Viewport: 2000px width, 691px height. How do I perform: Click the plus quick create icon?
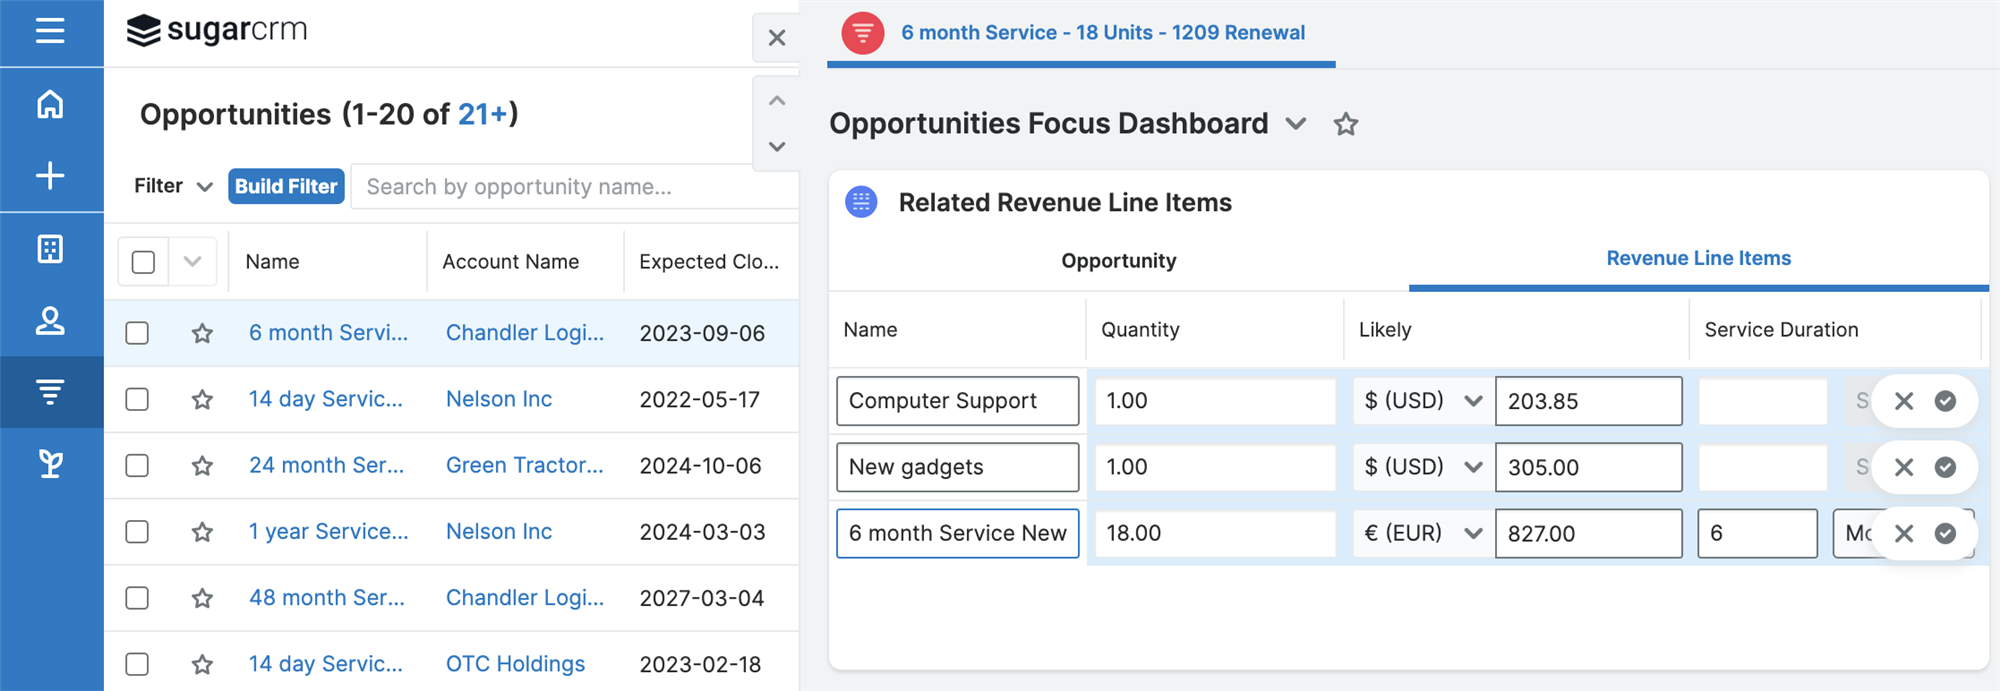click(x=50, y=176)
